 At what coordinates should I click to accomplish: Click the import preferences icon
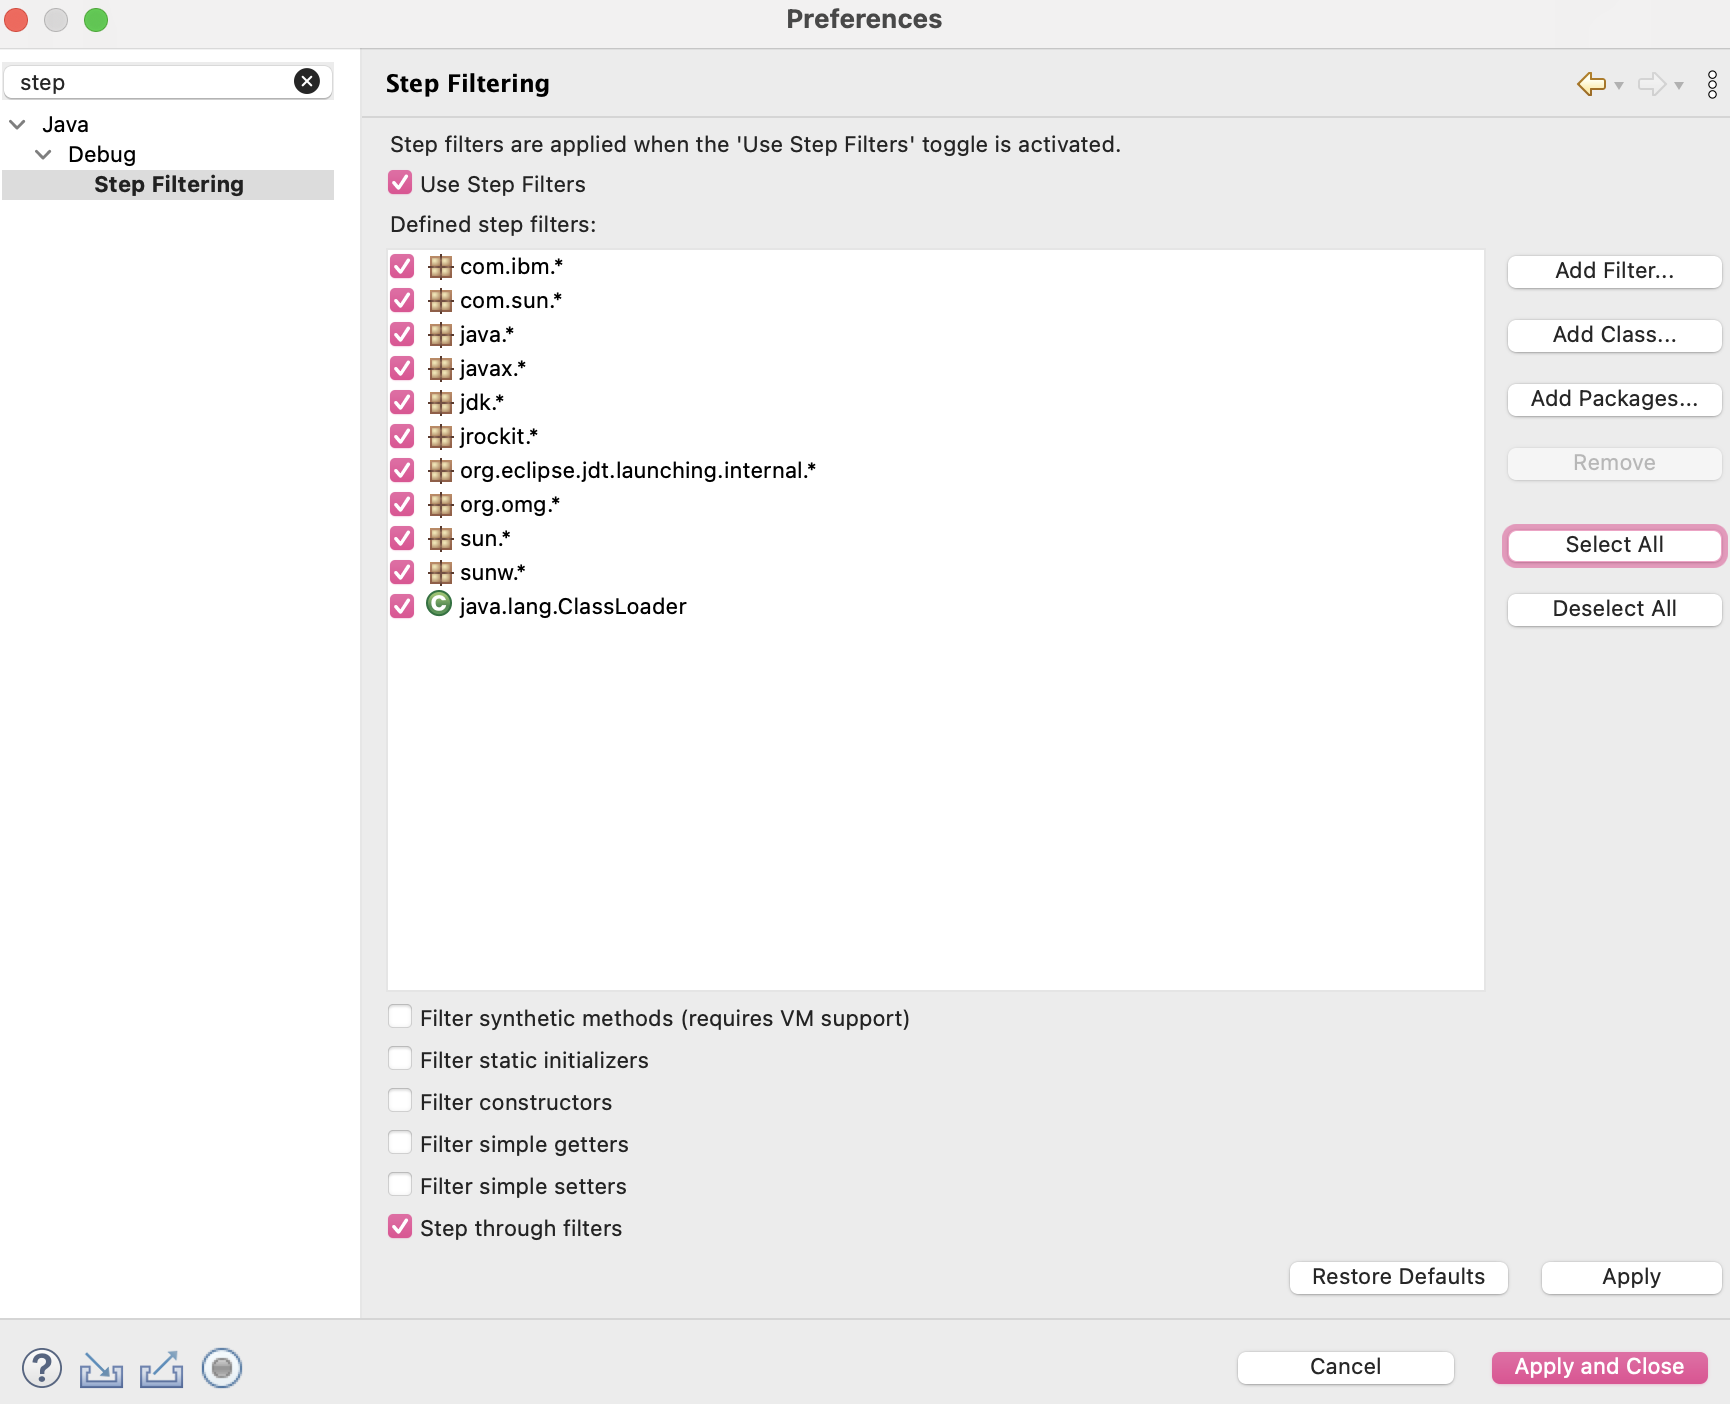101,1369
